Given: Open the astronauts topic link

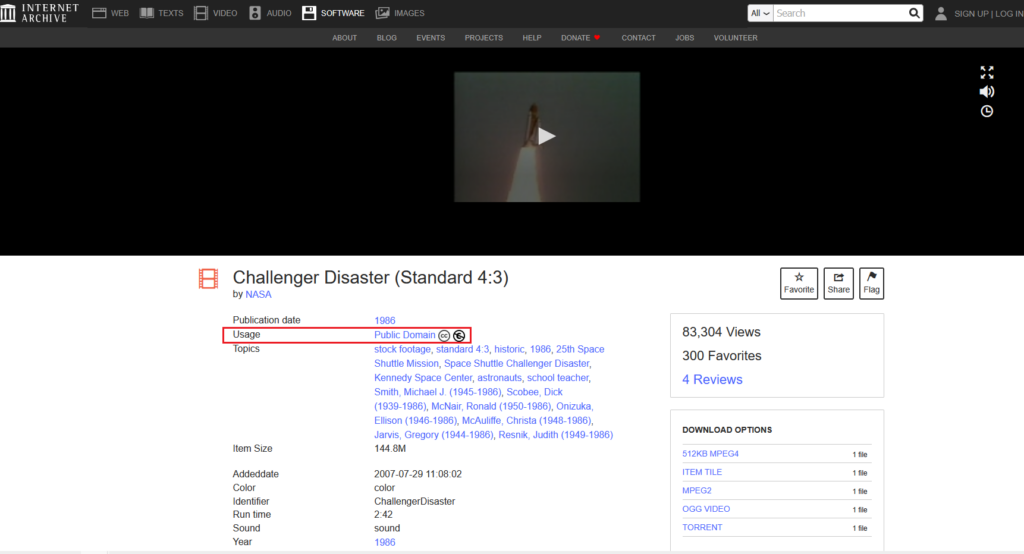Looking at the screenshot, I should (499, 378).
